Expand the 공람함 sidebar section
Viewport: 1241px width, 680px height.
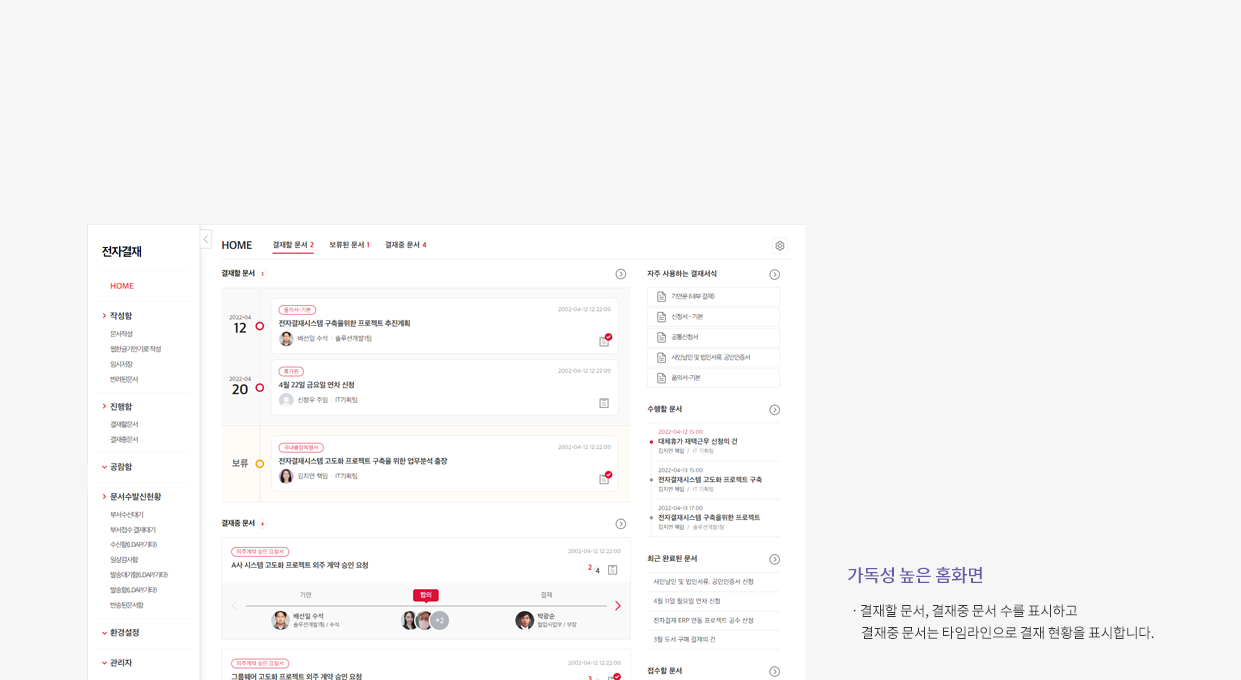point(120,467)
